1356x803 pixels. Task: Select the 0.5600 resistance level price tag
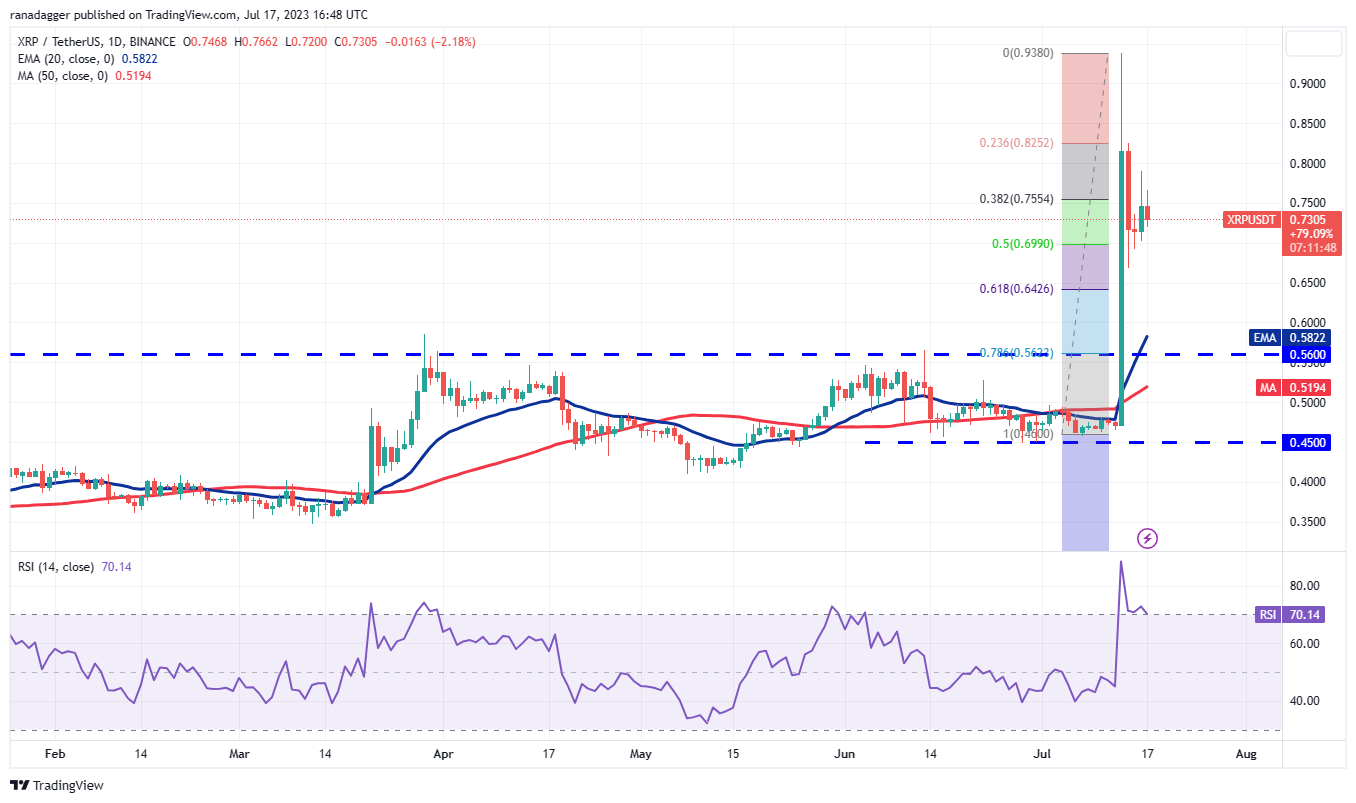click(x=1307, y=354)
